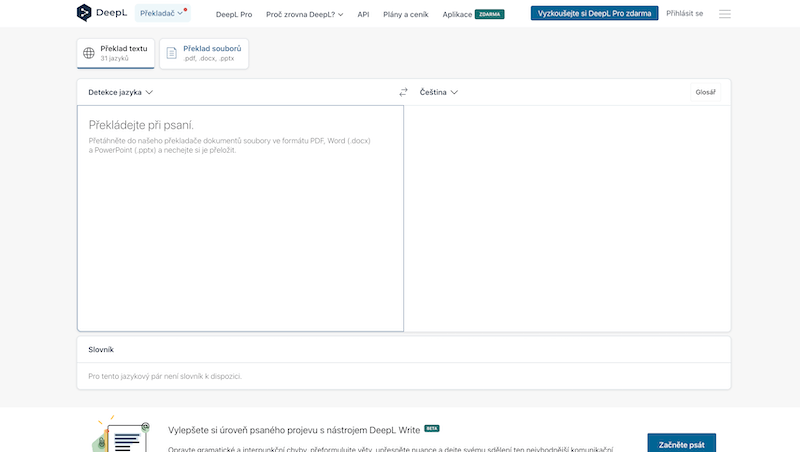Viewport: 800px width, 452px height.
Task: Open the hamburger menu icon
Action: 725,14
